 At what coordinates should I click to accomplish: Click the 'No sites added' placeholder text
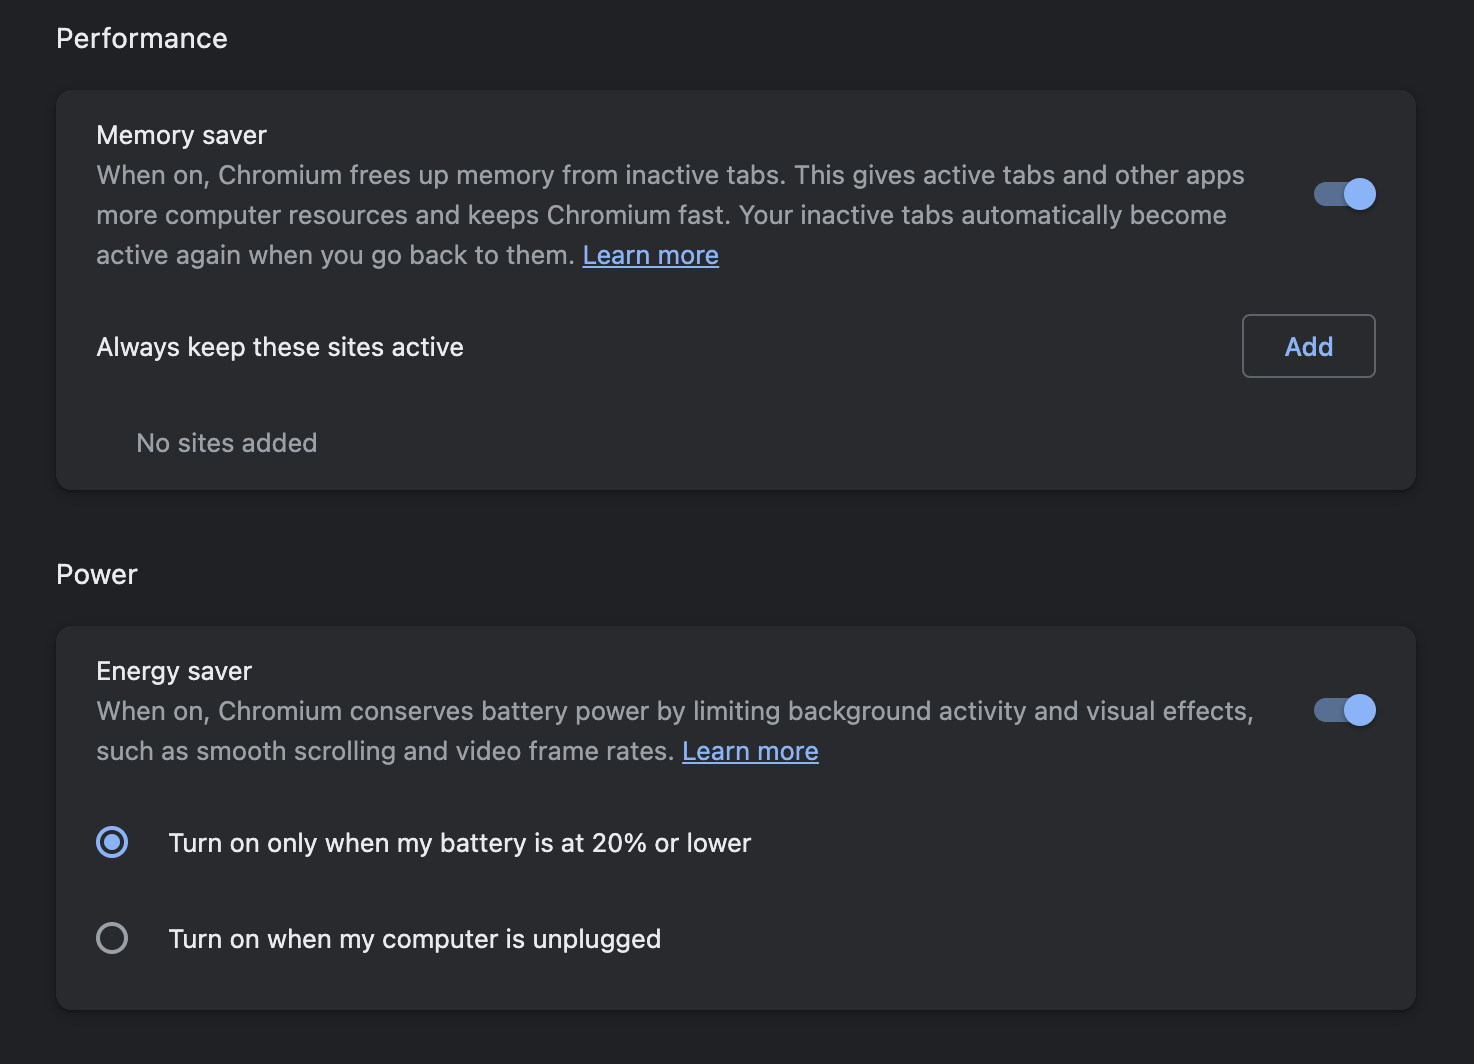coord(227,443)
